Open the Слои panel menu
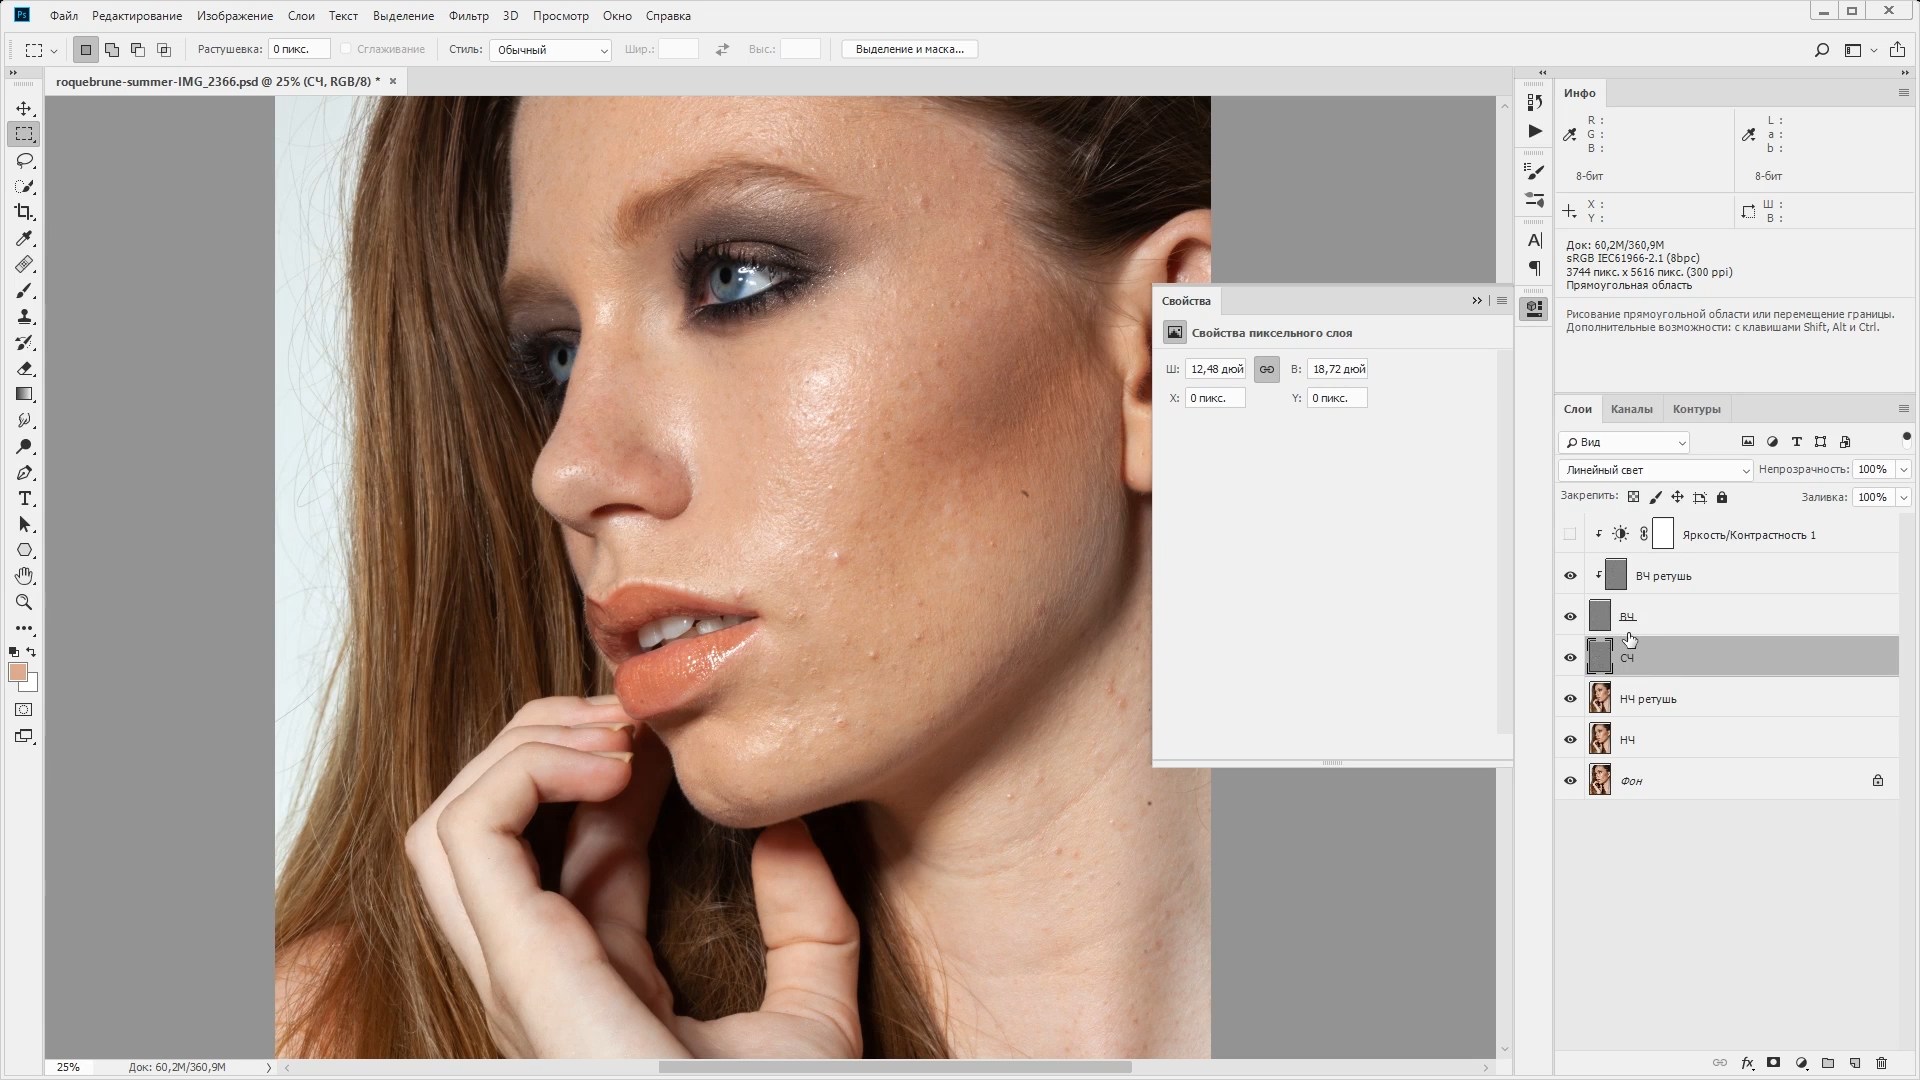Screen dimensions: 1920x1080 [1903, 409]
